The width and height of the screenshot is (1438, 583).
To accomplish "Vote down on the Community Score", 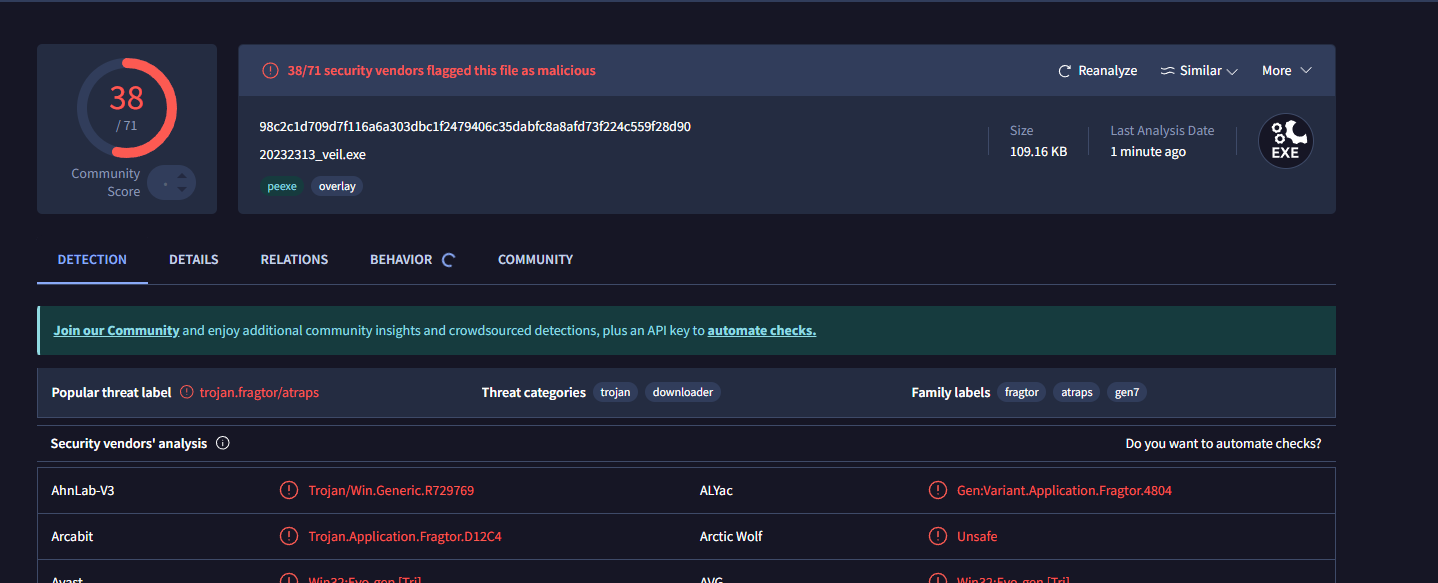I will point(181,190).
